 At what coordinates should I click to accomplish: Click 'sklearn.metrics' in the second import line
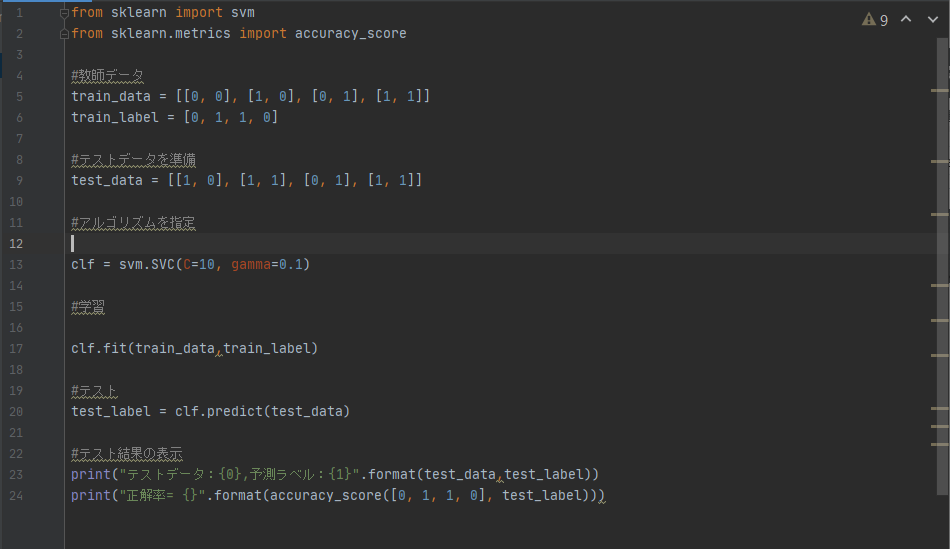170,33
